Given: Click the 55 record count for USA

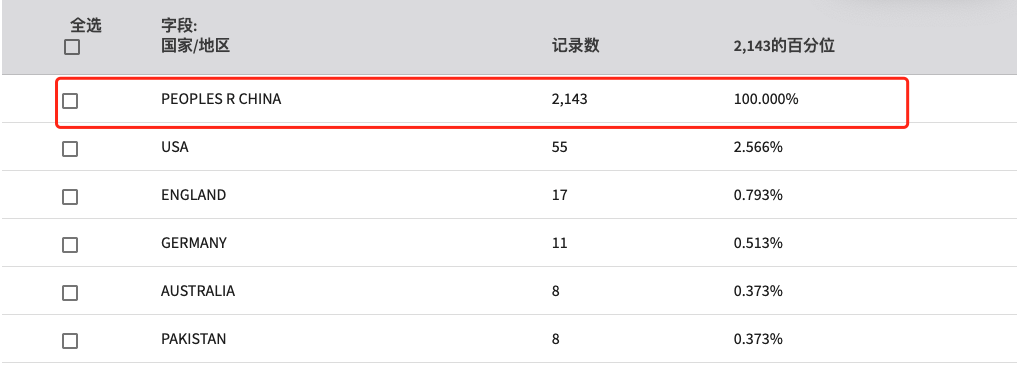Looking at the screenshot, I should [x=559, y=147].
